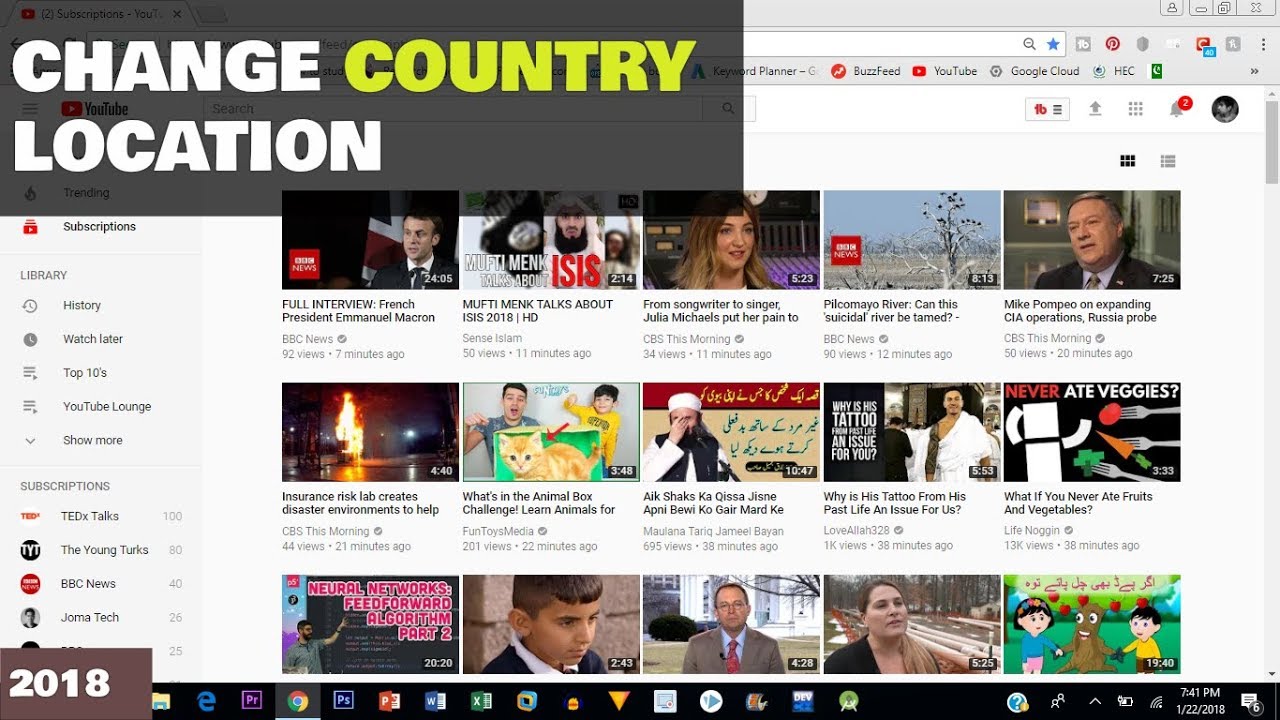This screenshot has height=720, width=1280.
Task: Open the Joma Tech subscription
Action: (100, 618)
